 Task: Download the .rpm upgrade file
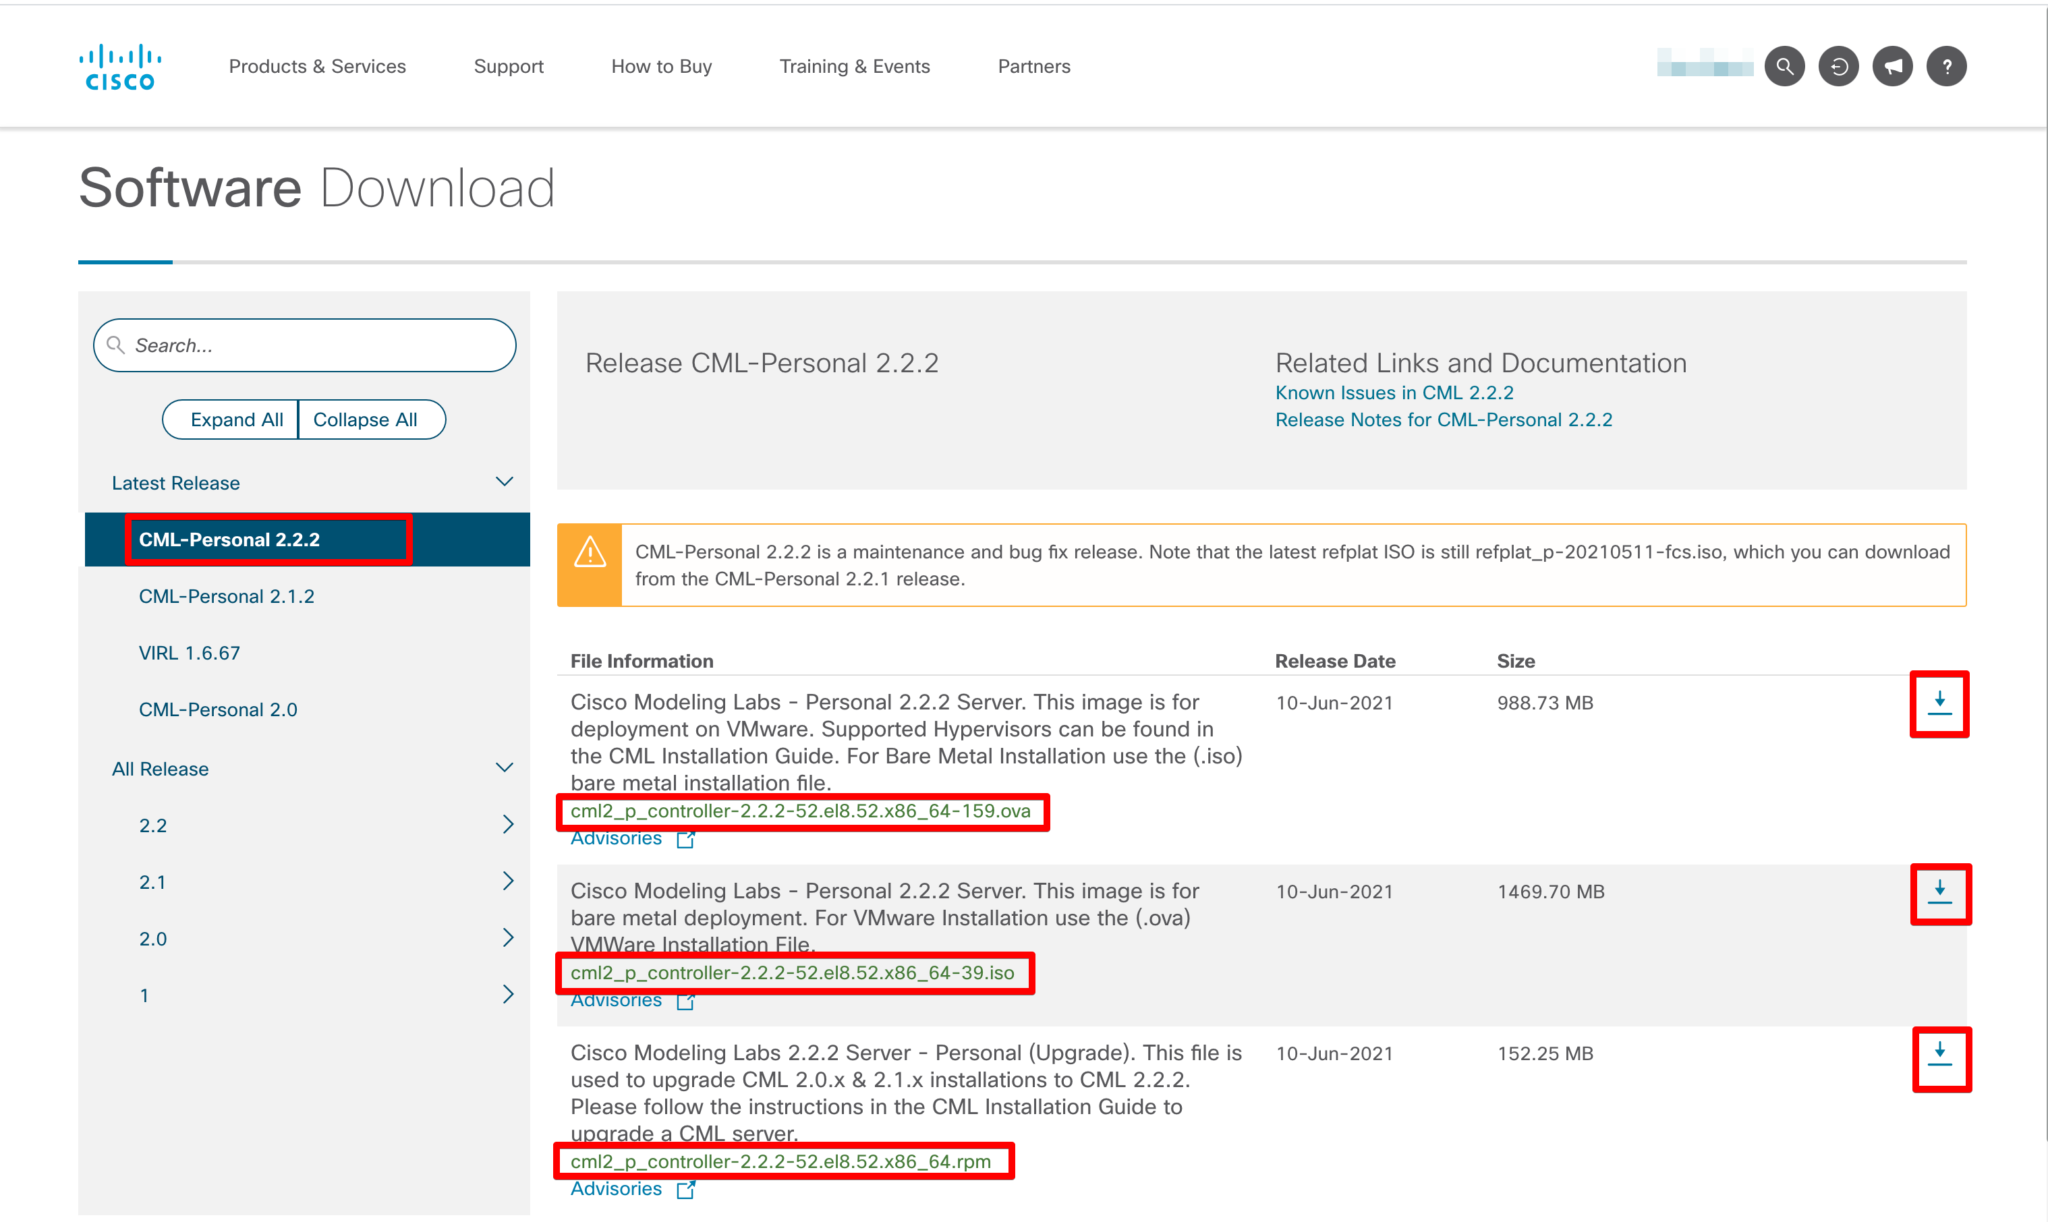coord(1940,1056)
